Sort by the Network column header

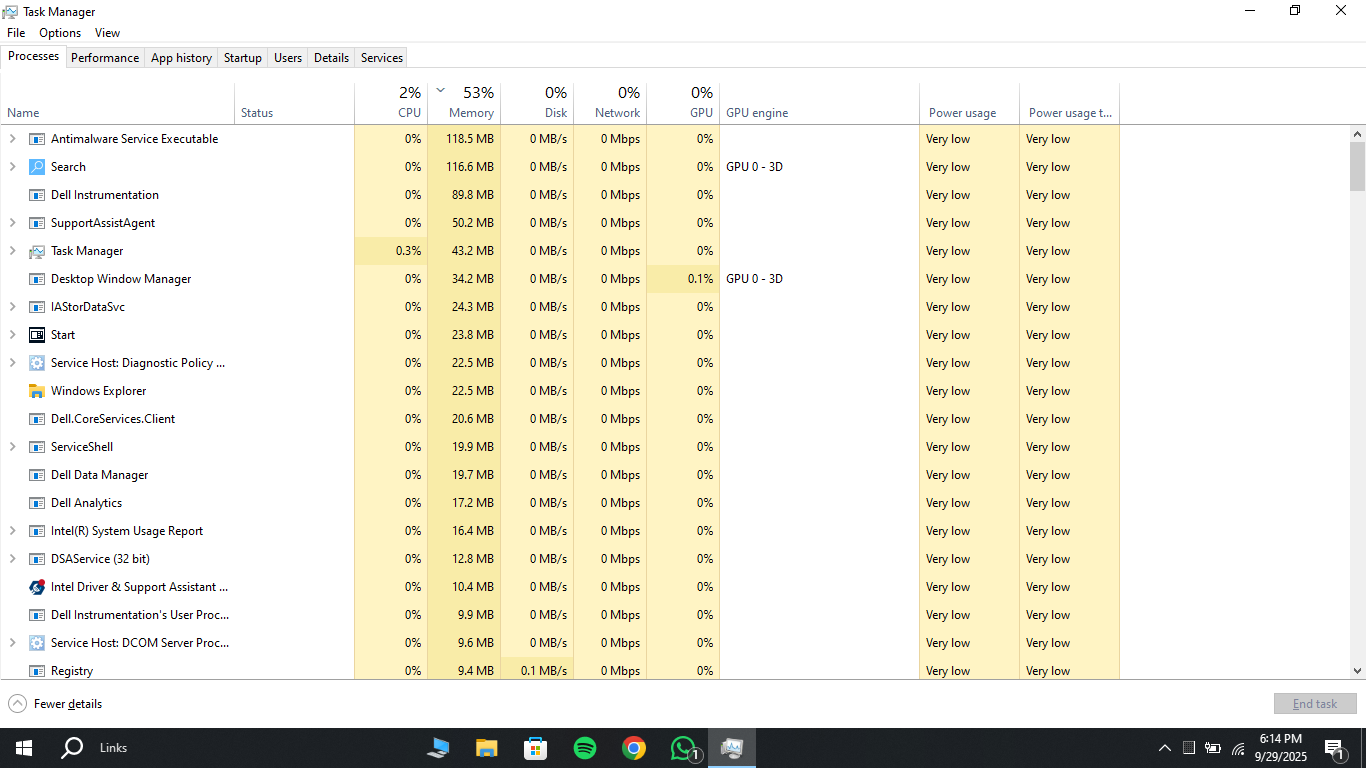(610, 103)
